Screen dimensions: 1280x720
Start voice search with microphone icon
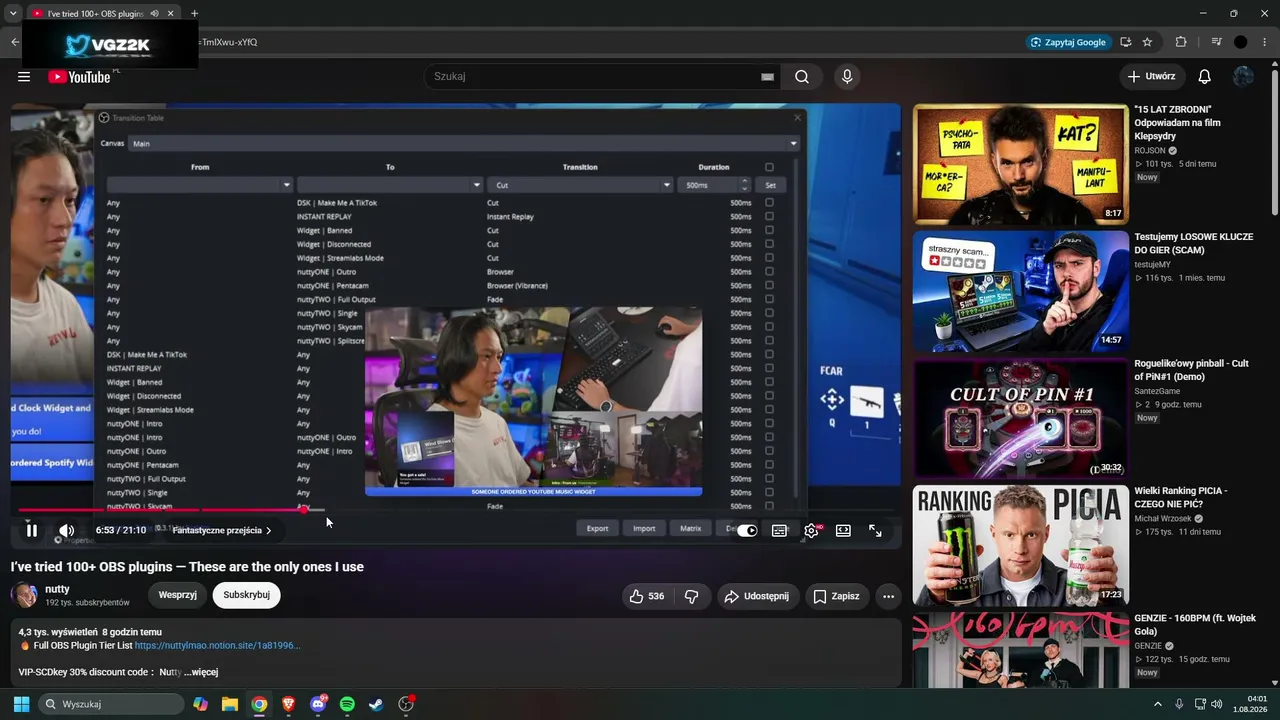[x=847, y=77]
